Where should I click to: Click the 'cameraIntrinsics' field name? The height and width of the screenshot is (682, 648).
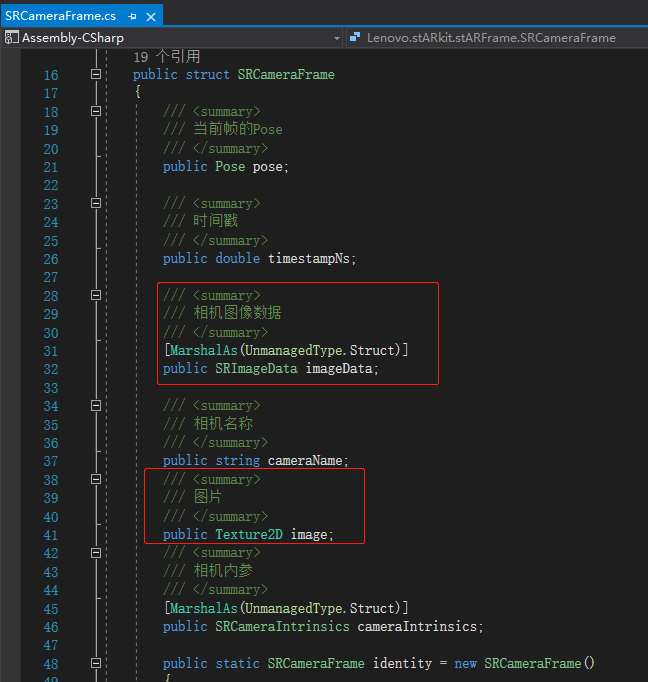418,627
